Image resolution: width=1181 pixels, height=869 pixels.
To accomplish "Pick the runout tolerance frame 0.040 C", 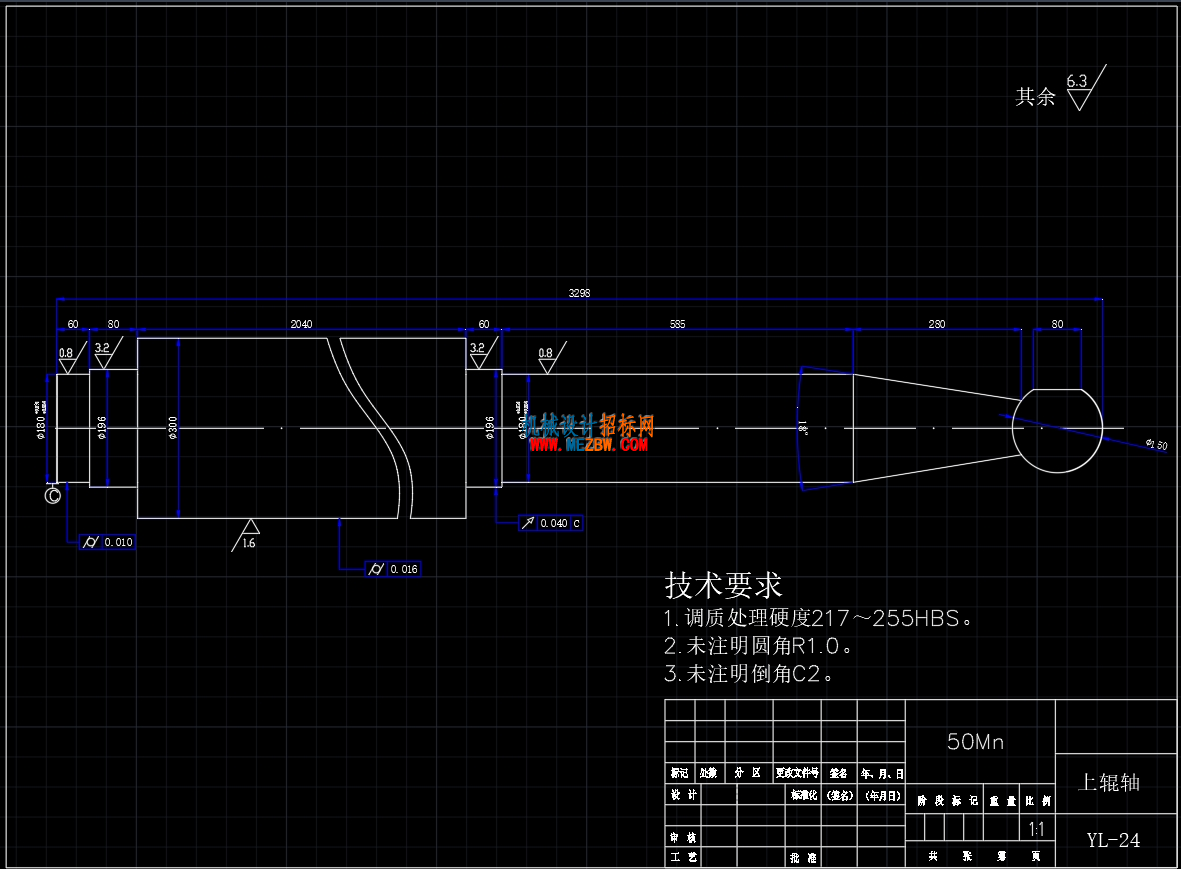I will click(x=551, y=523).
